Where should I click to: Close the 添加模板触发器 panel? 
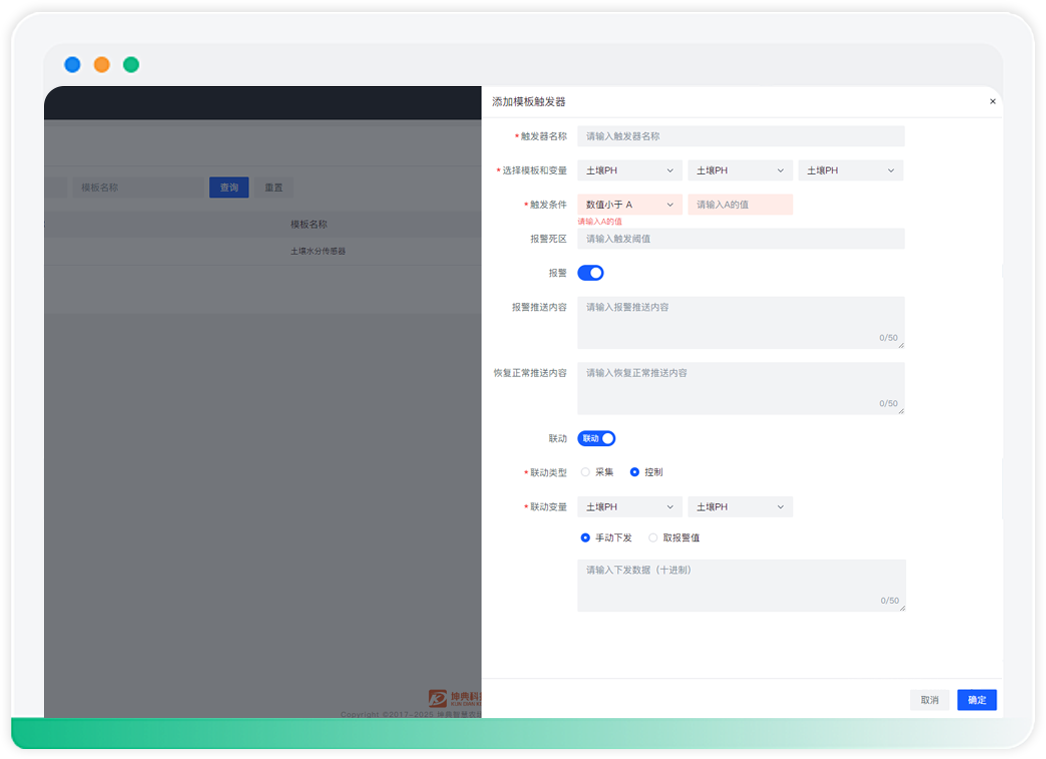992,102
